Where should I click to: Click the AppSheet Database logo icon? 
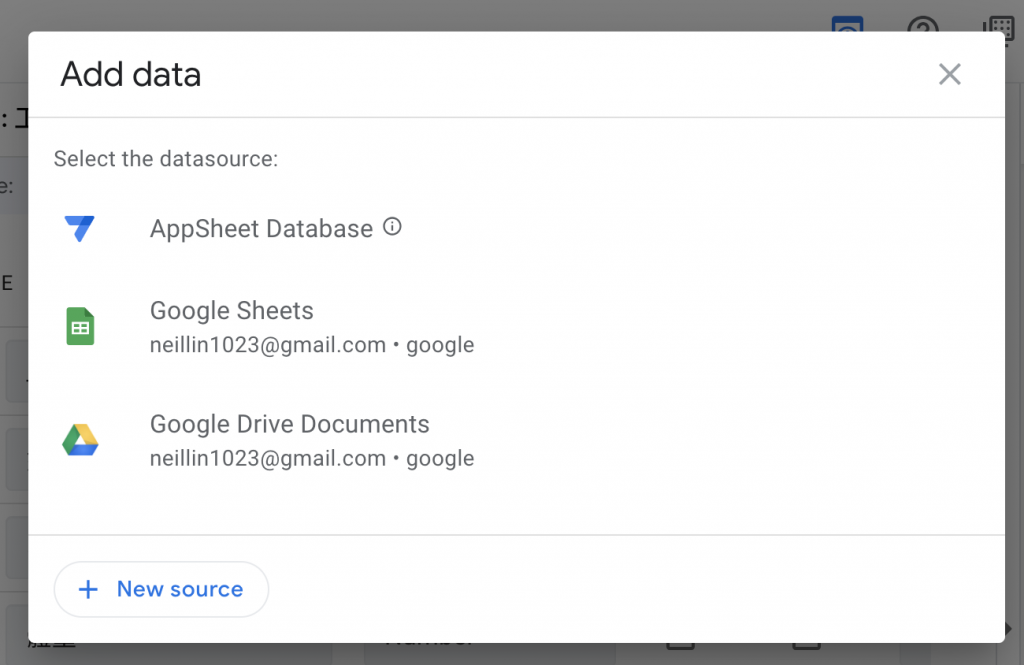[79, 228]
